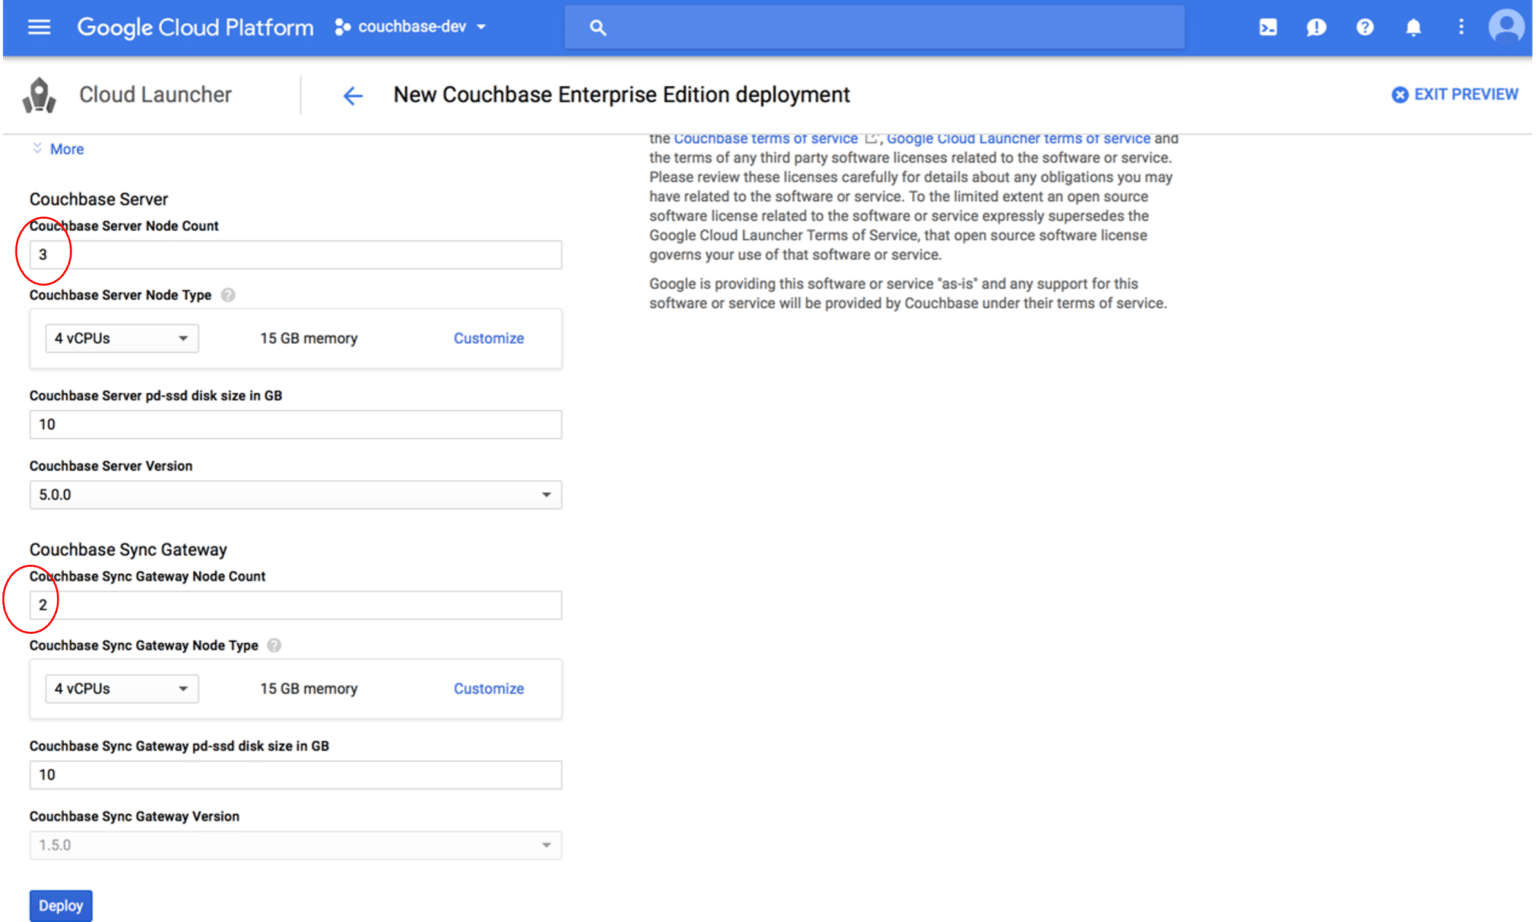Screen dimensions: 1536x922
Task: Click the vertical three-dot options icon
Action: click(x=1460, y=27)
